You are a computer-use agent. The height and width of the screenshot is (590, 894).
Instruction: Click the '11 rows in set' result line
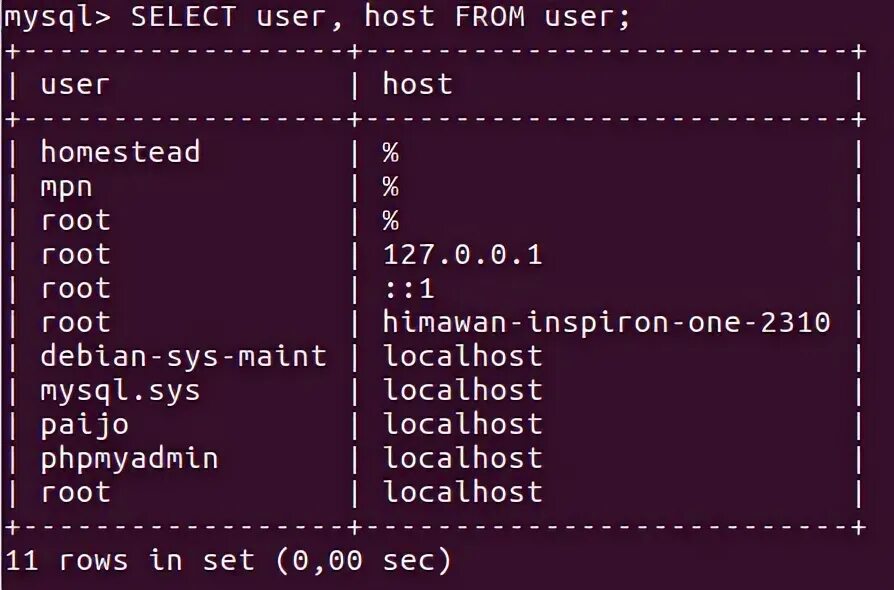(228, 560)
